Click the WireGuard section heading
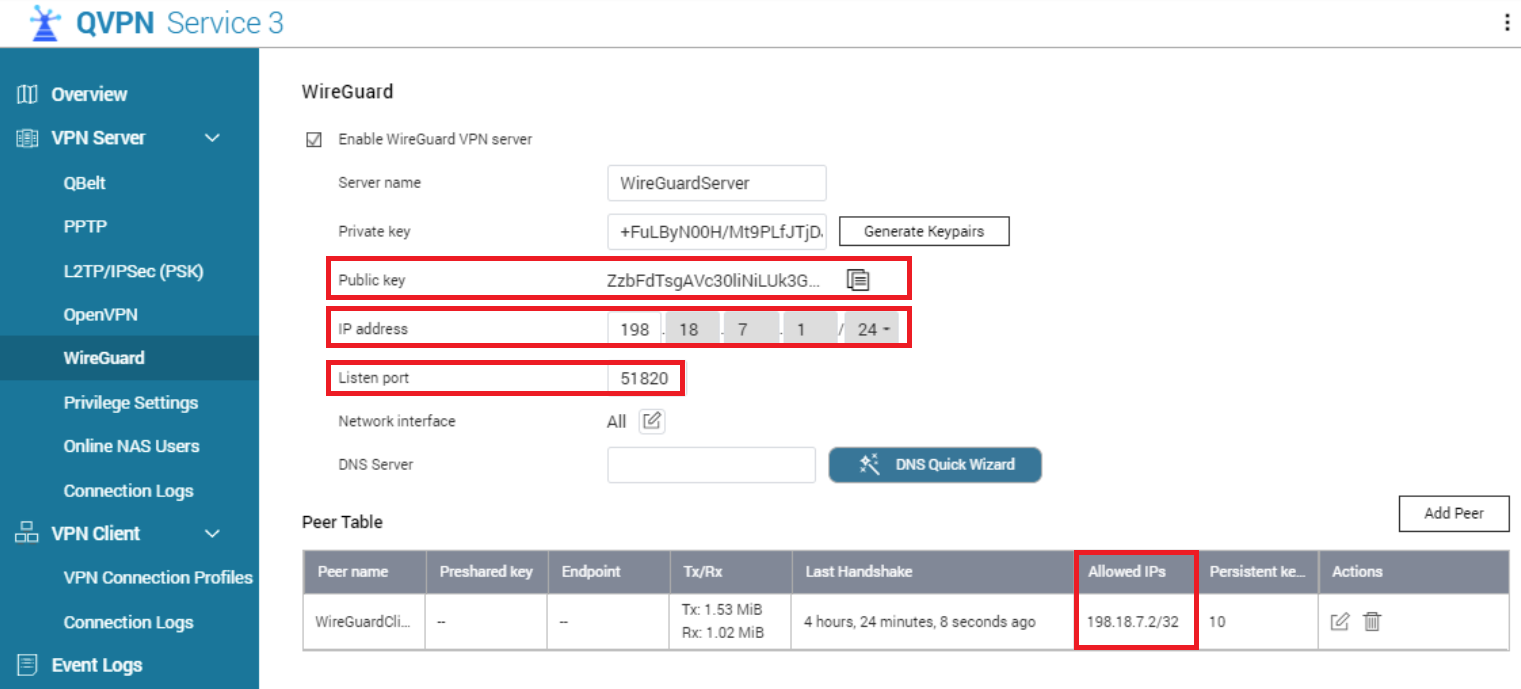The width and height of the screenshot is (1521, 689). (x=348, y=92)
